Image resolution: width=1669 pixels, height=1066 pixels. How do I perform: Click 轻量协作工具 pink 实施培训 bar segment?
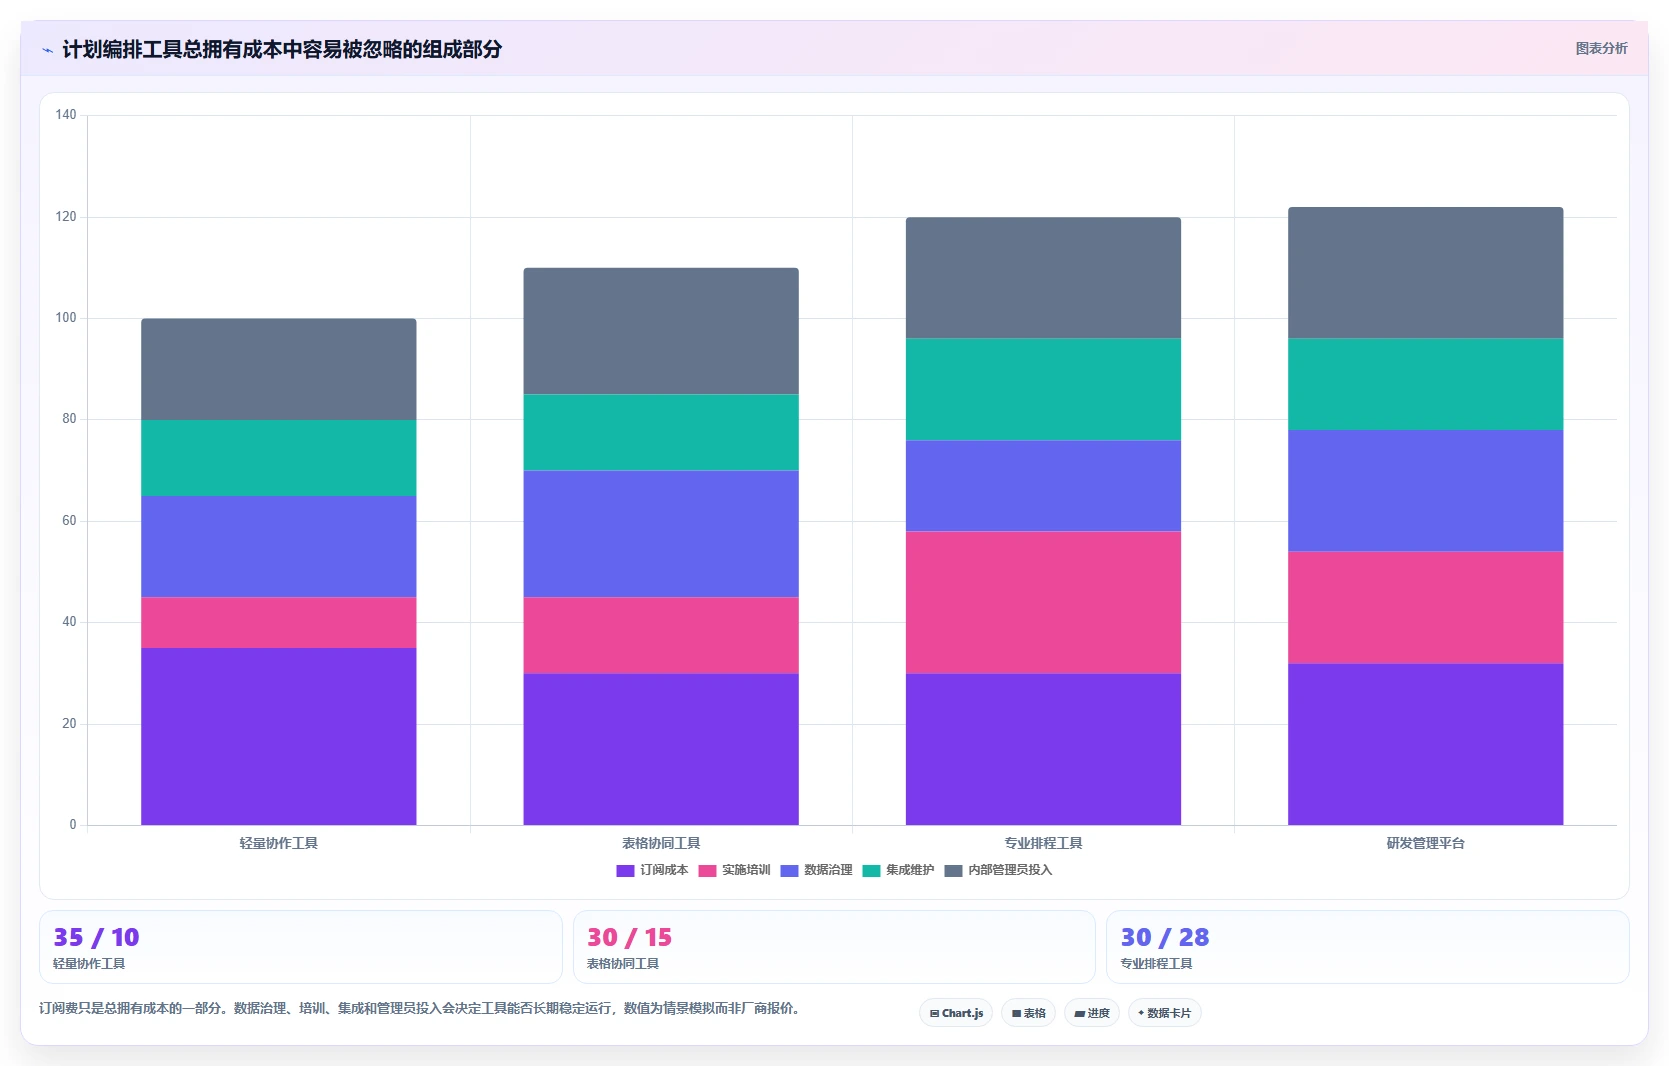point(278,622)
